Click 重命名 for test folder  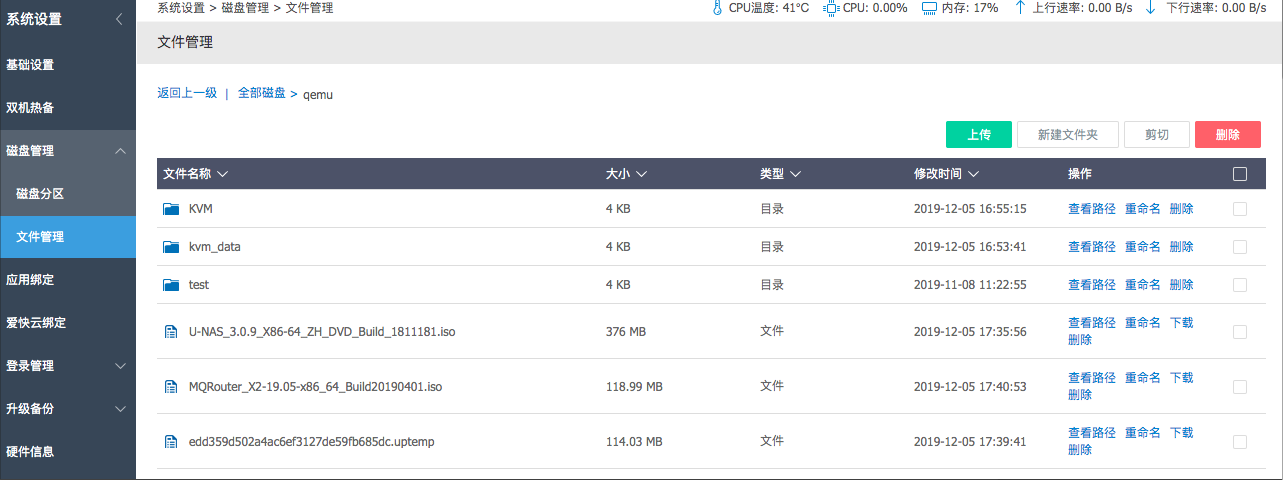(x=1143, y=285)
